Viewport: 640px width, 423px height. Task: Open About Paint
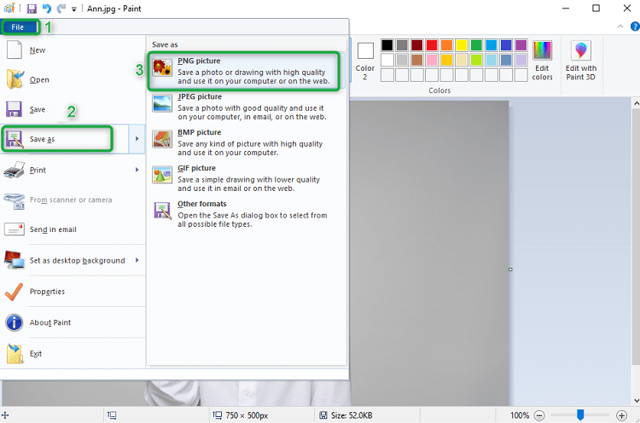tap(73, 323)
